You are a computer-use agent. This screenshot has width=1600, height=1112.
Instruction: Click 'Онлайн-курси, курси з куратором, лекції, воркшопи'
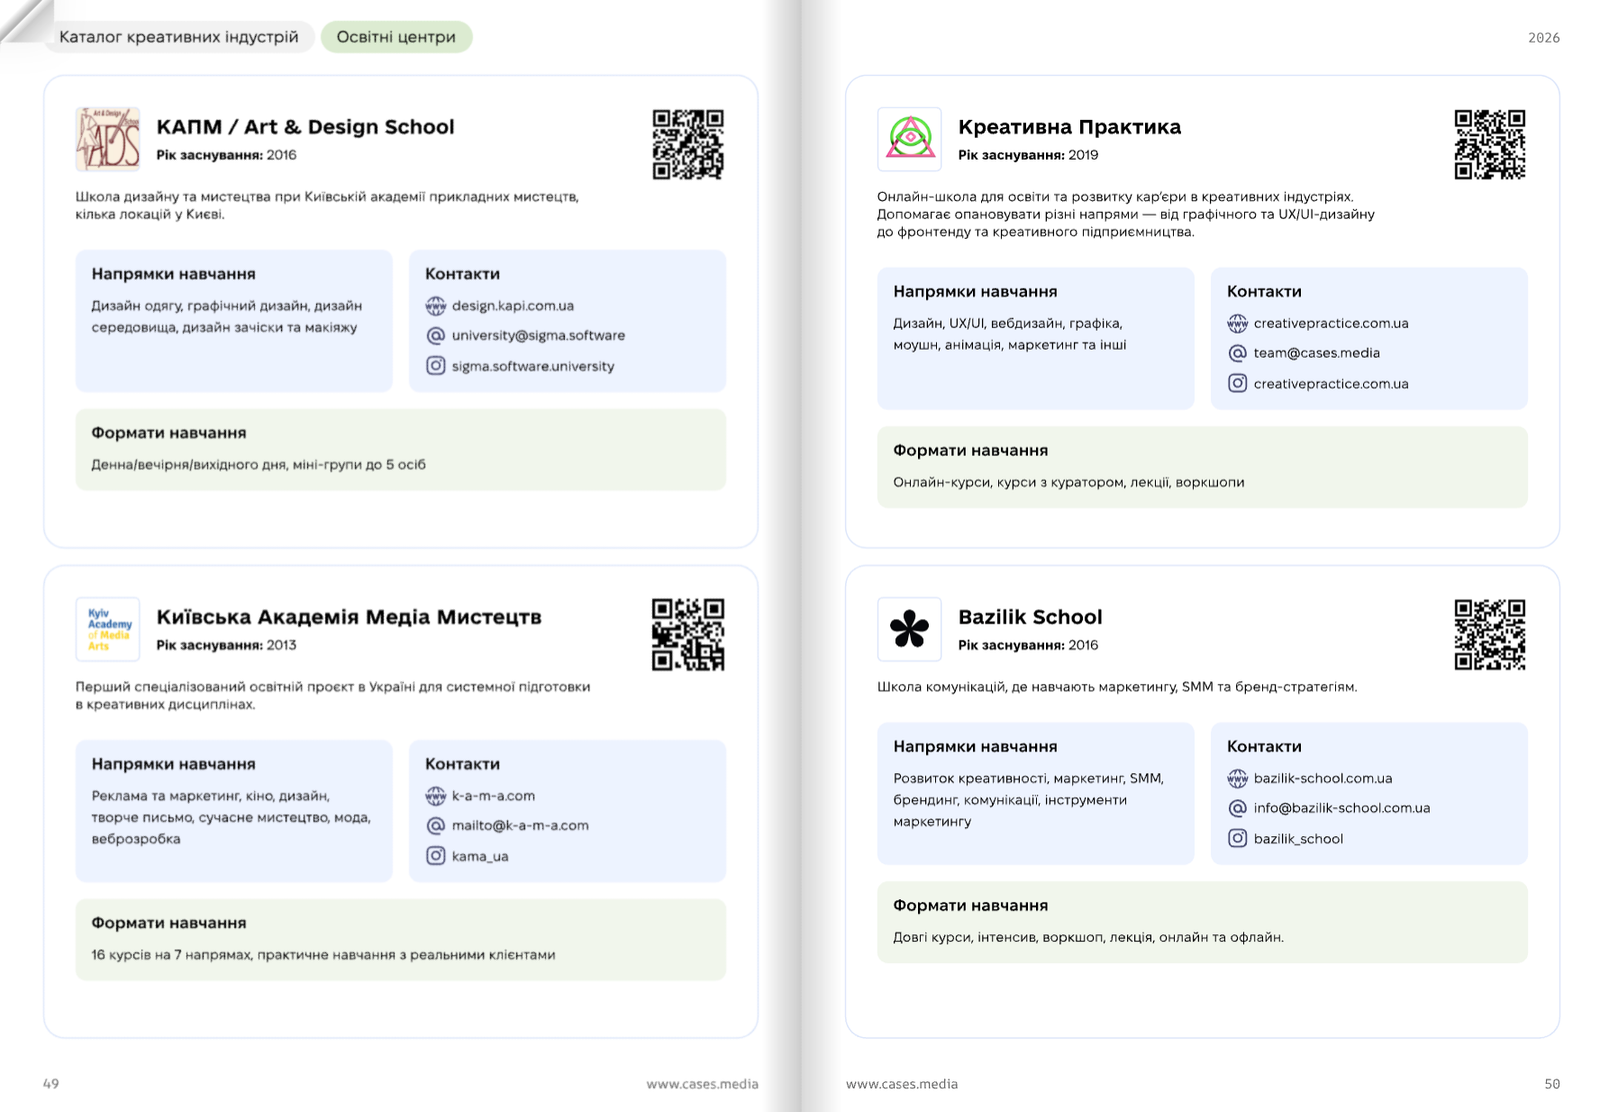pyautogui.click(x=1069, y=482)
